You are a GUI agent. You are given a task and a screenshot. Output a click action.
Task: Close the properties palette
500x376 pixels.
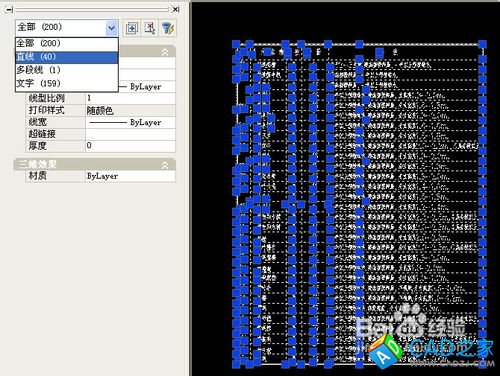tap(175, 10)
